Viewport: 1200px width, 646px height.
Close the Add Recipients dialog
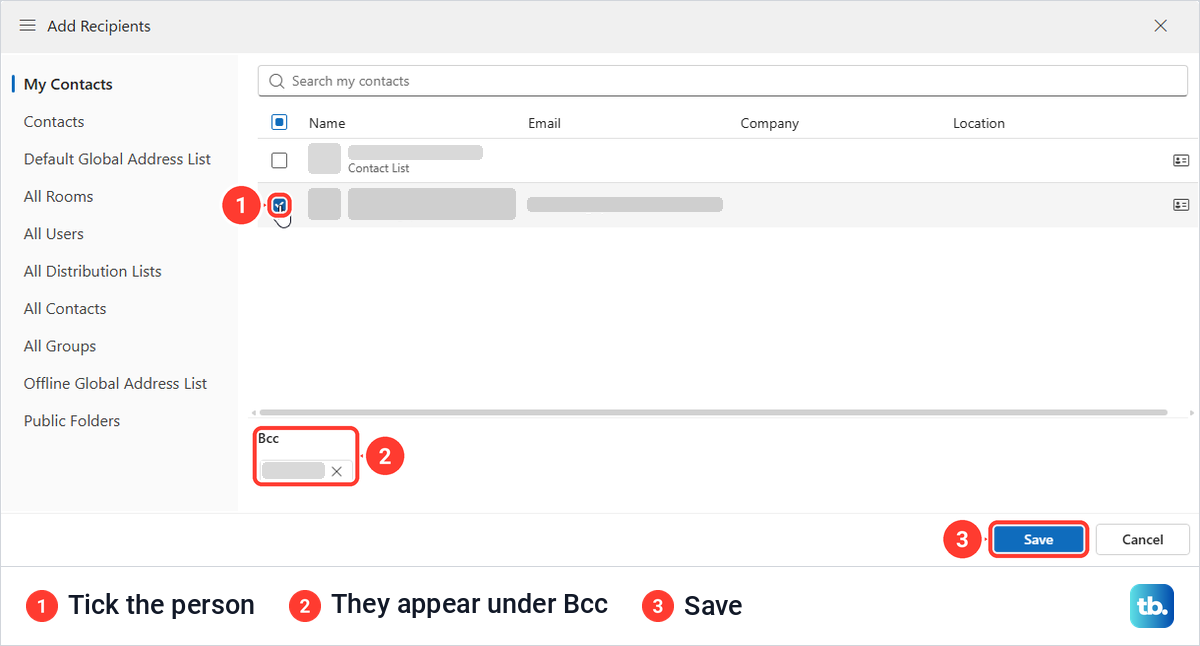tap(1160, 26)
